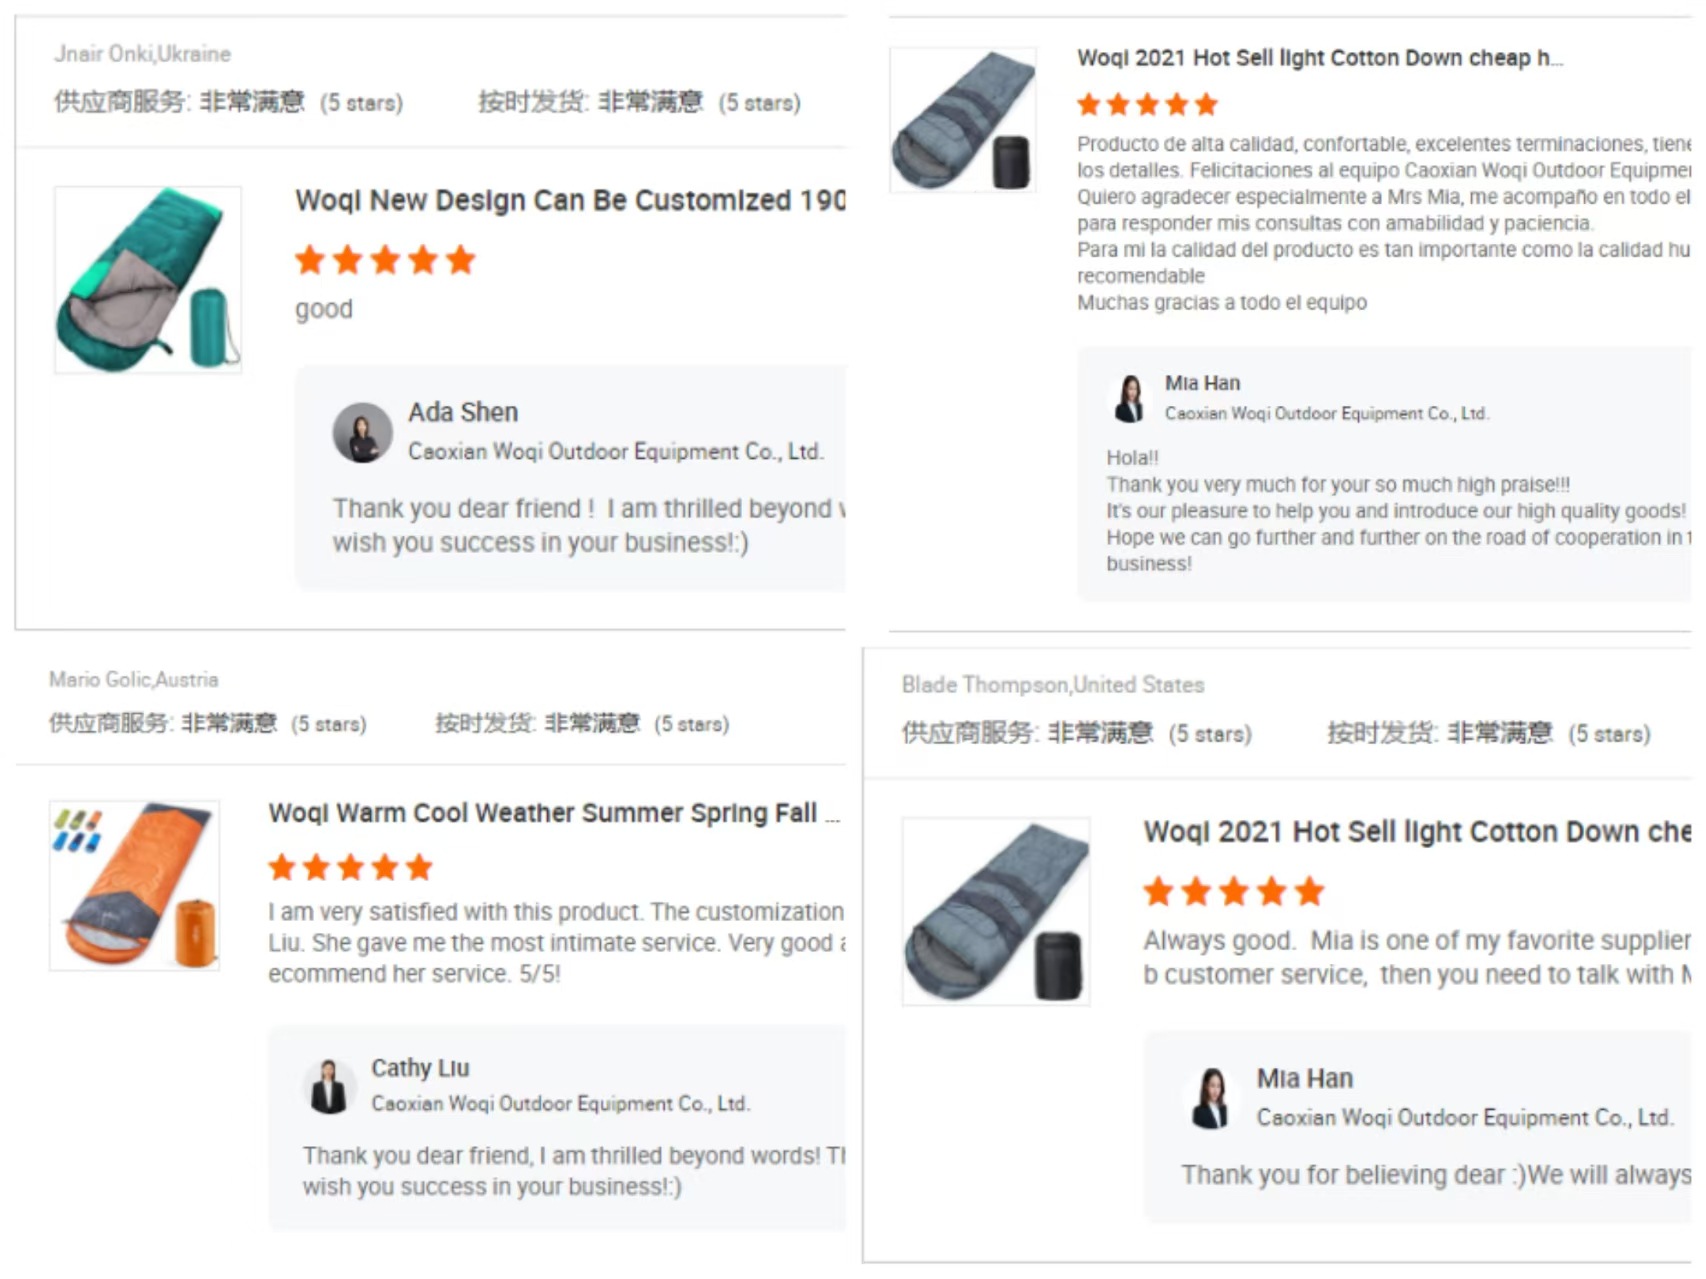Click Ada Shen's name in the reply
Image resolution: width=1706 pixels, height=1279 pixels.
pos(463,412)
